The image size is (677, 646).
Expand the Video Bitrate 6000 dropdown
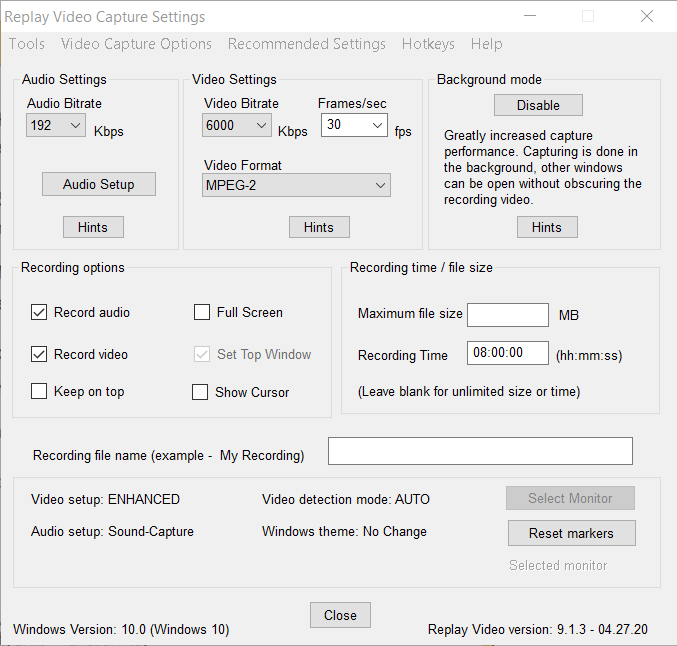pos(237,125)
